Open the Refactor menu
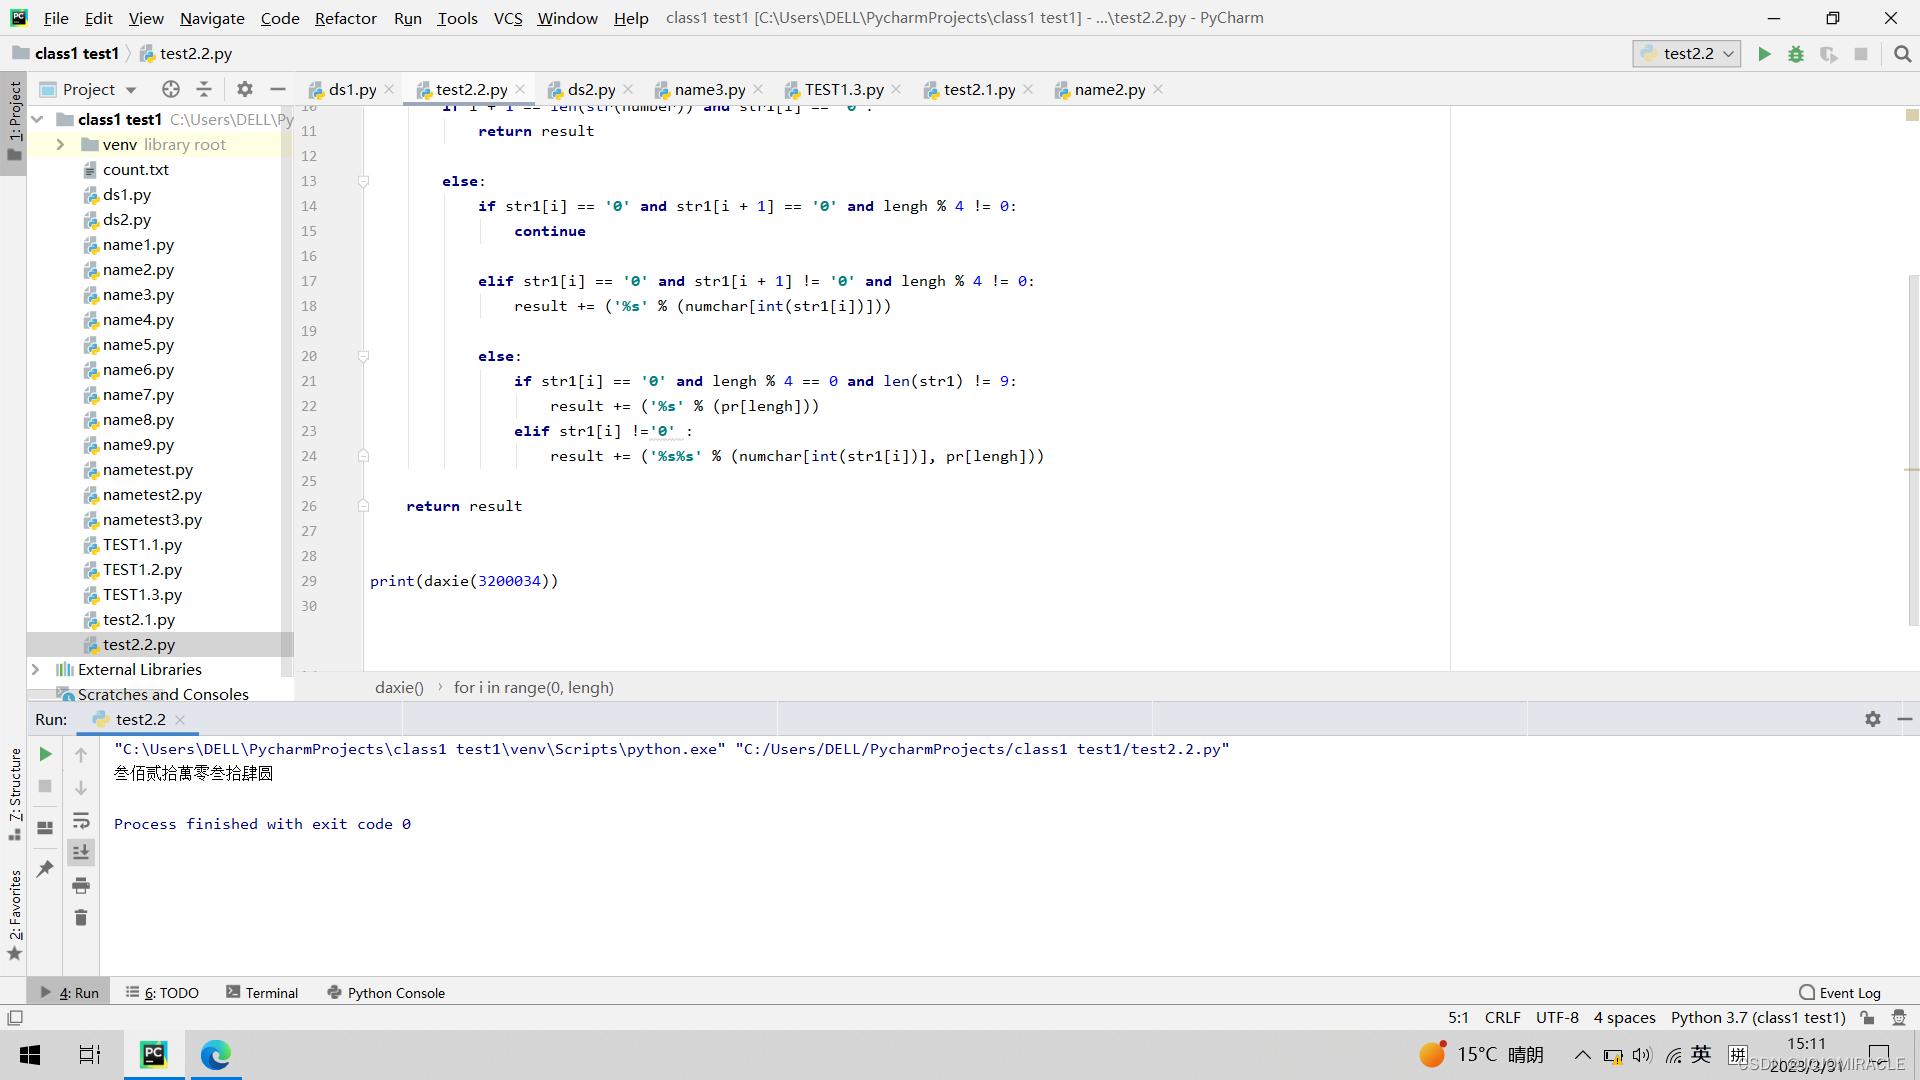1920x1080 pixels. click(x=345, y=18)
